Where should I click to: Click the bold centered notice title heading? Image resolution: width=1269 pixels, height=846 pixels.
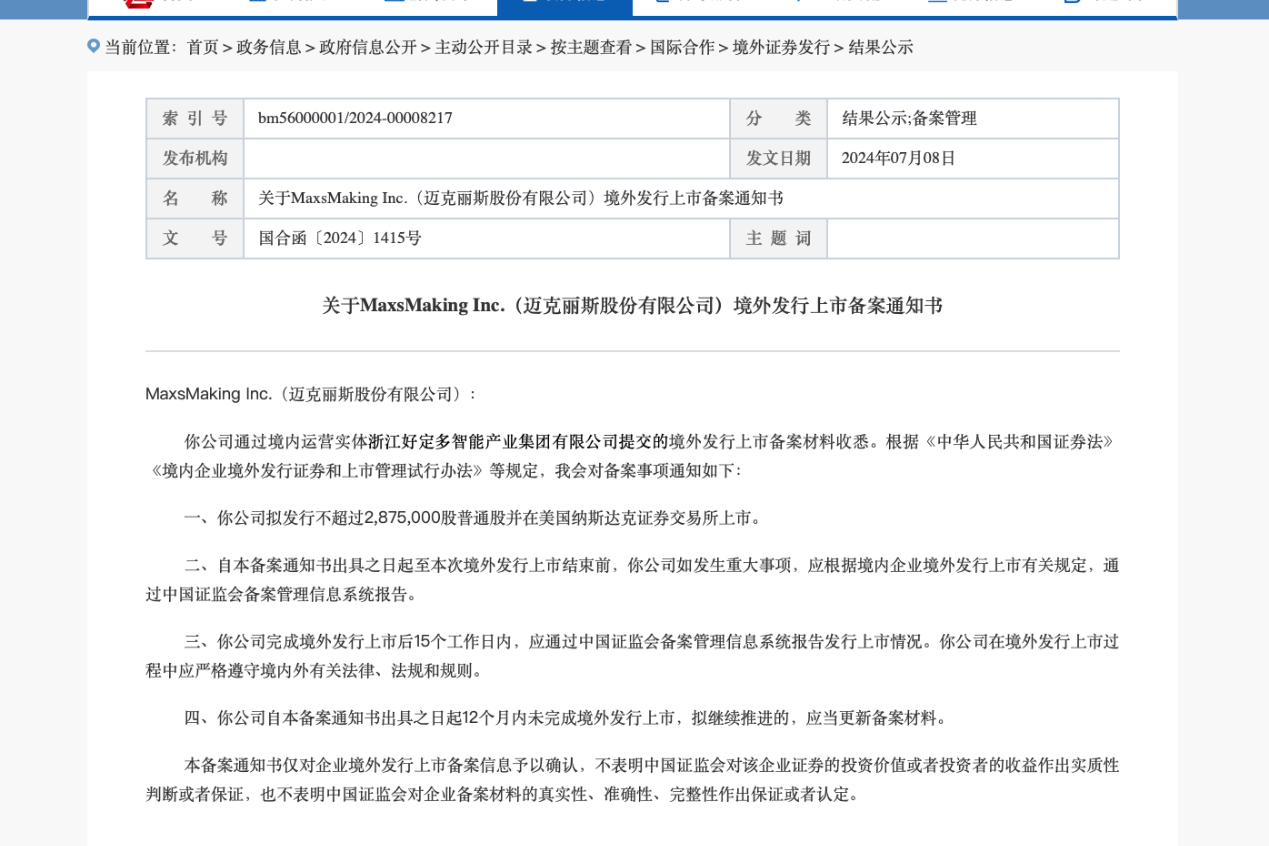[x=632, y=306]
